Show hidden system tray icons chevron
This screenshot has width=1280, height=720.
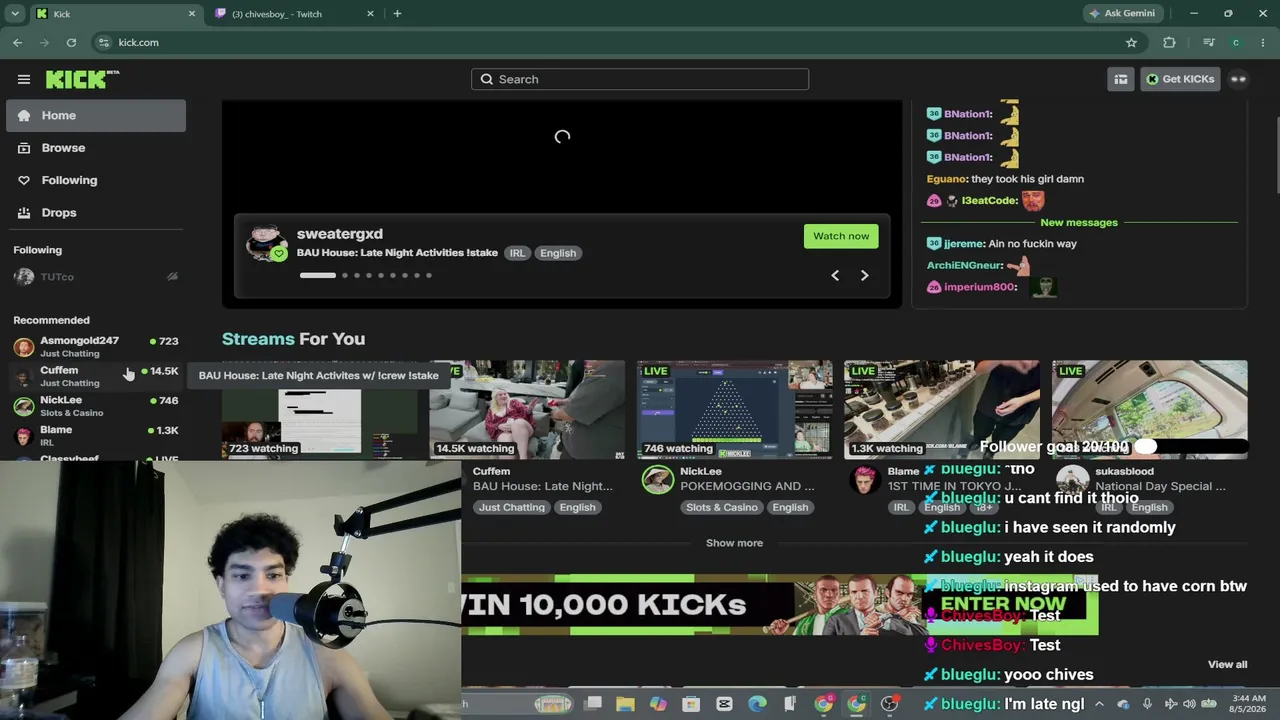click(x=1101, y=704)
